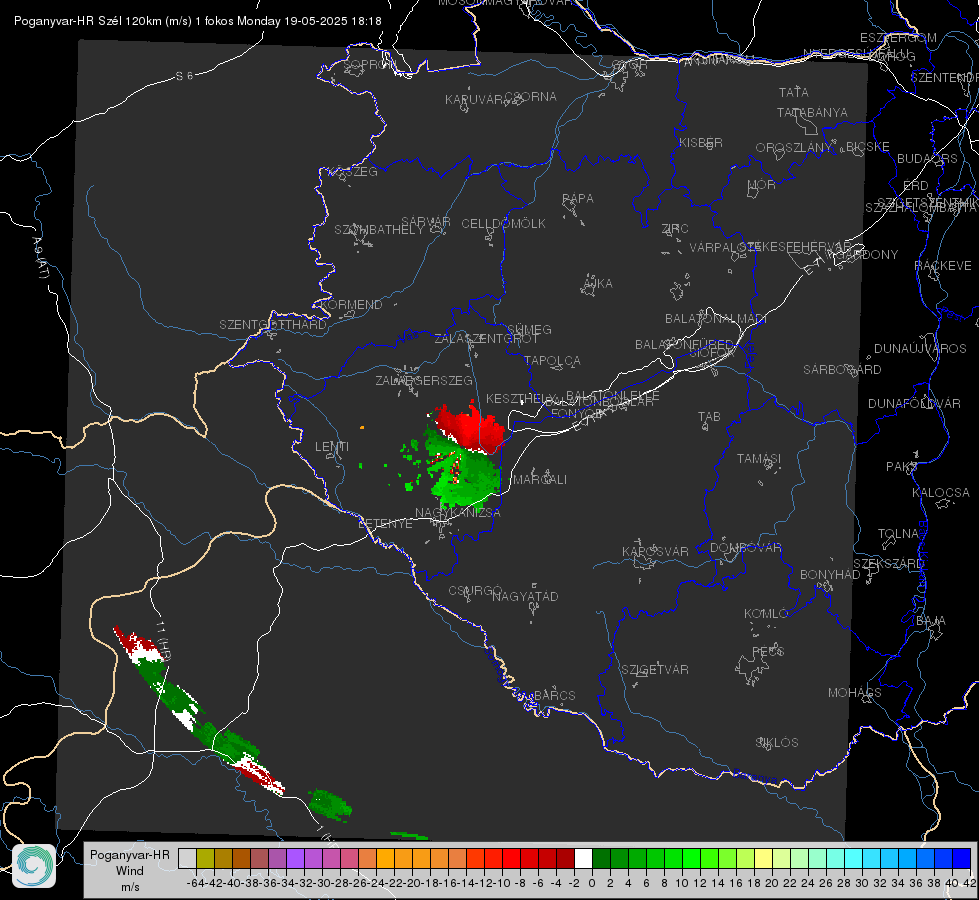Click the NAGYATÁD town label
The width and height of the screenshot is (979, 900).
click(525, 596)
